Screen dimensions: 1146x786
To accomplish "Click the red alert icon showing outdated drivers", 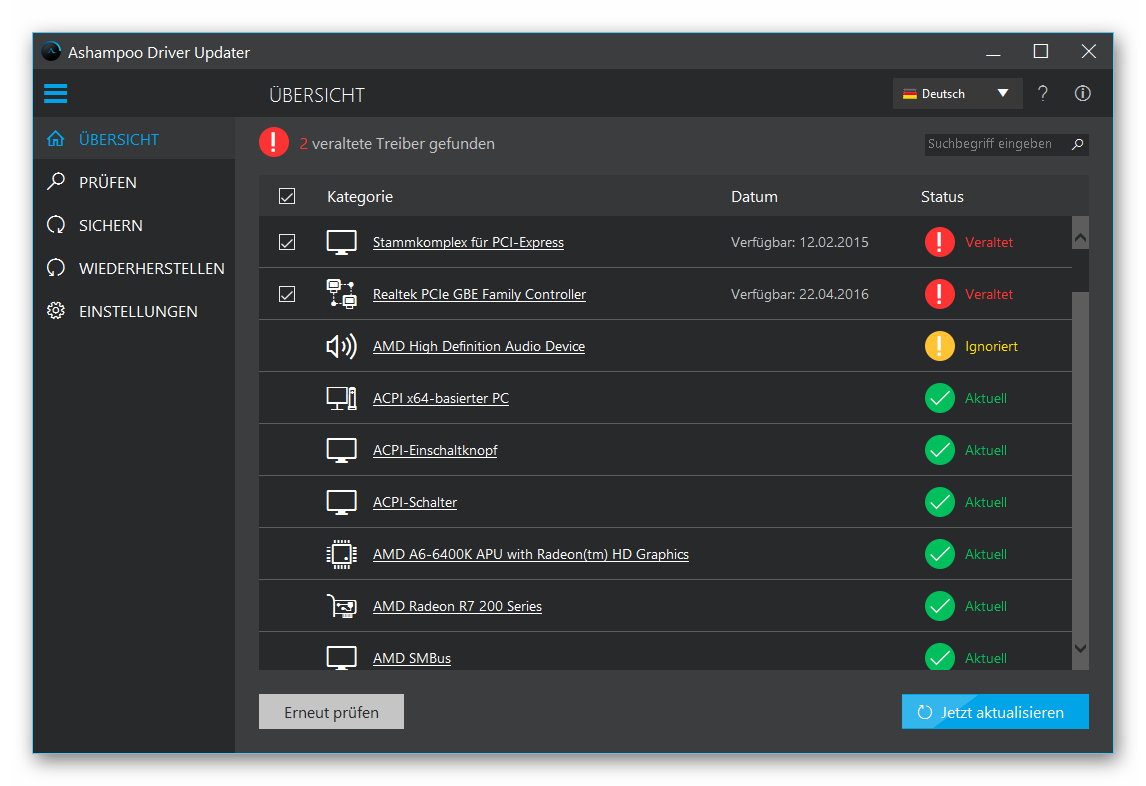I will pyautogui.click(x=273, y=142).
